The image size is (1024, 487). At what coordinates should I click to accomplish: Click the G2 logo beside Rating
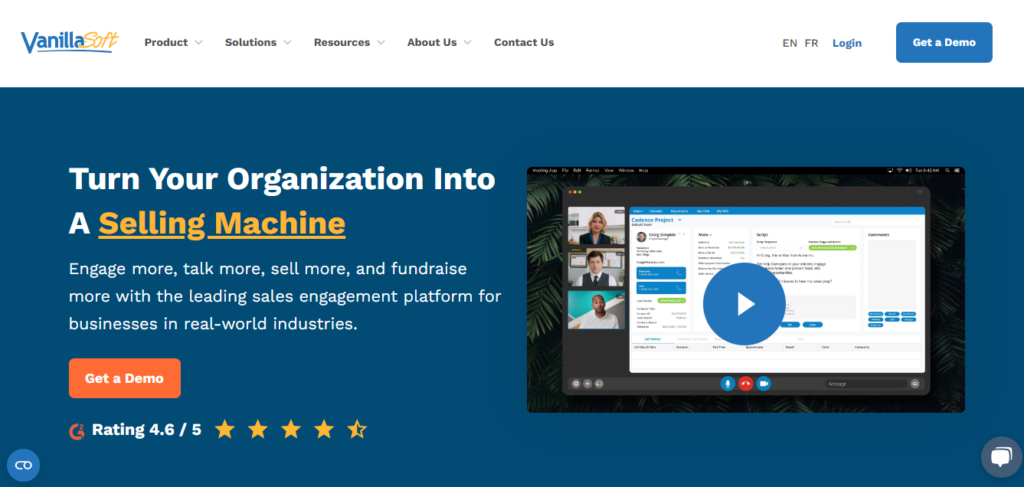click(x=77, y=430)
